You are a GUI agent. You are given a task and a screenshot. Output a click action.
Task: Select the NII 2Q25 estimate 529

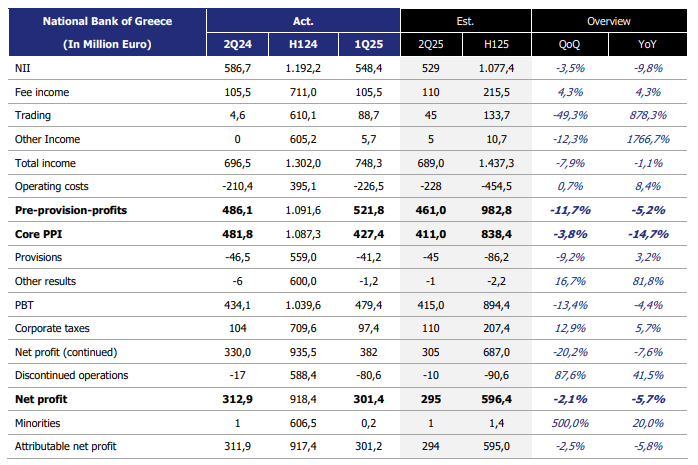[430, 68]
